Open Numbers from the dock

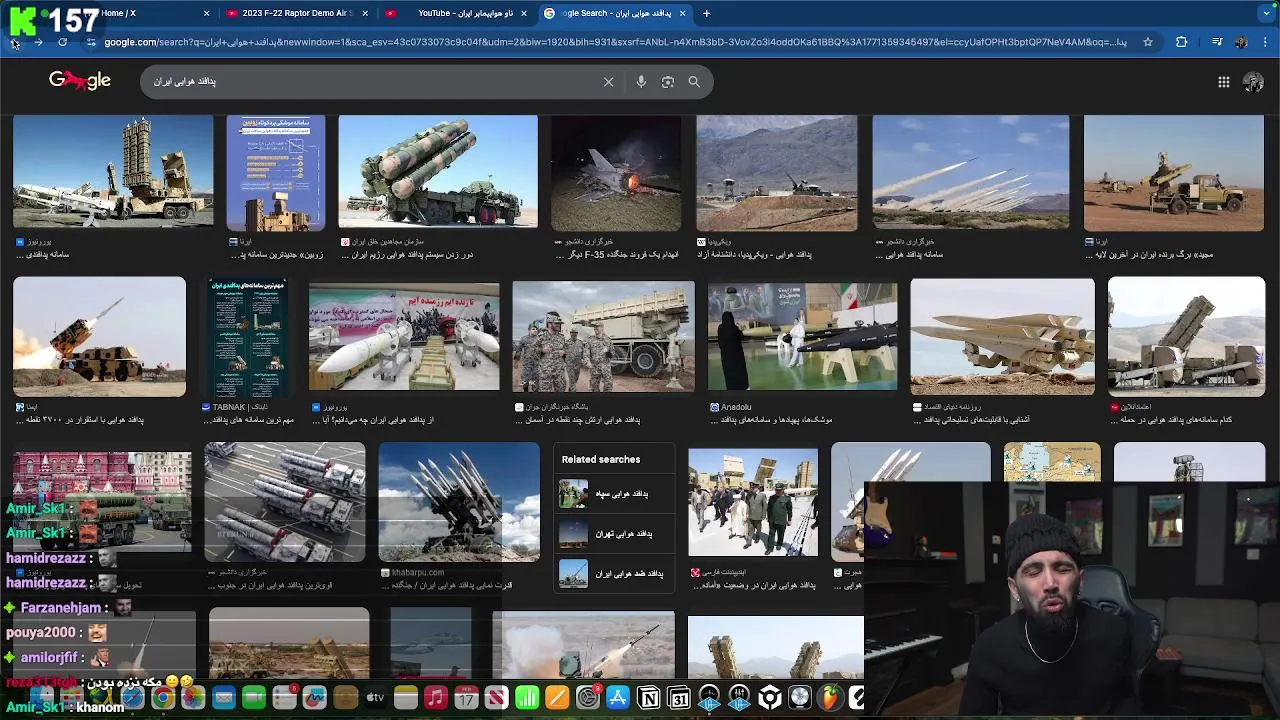pyautogui.click(x=527, y=698)
